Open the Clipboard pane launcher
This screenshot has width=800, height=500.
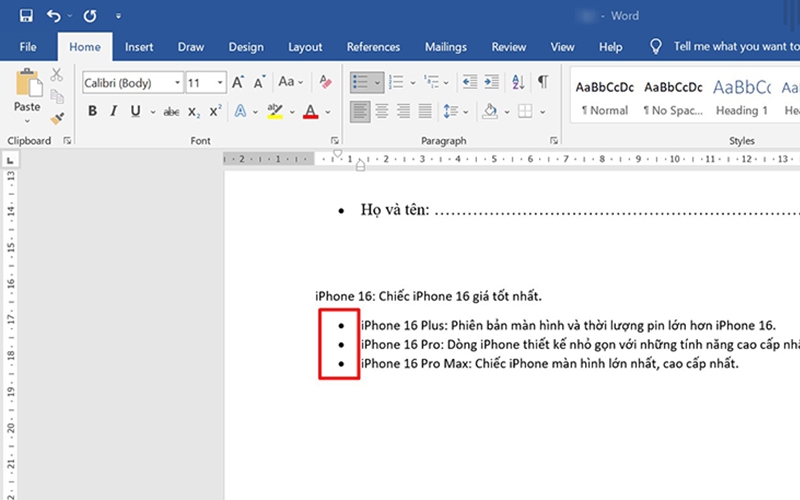tap(67, 140)
